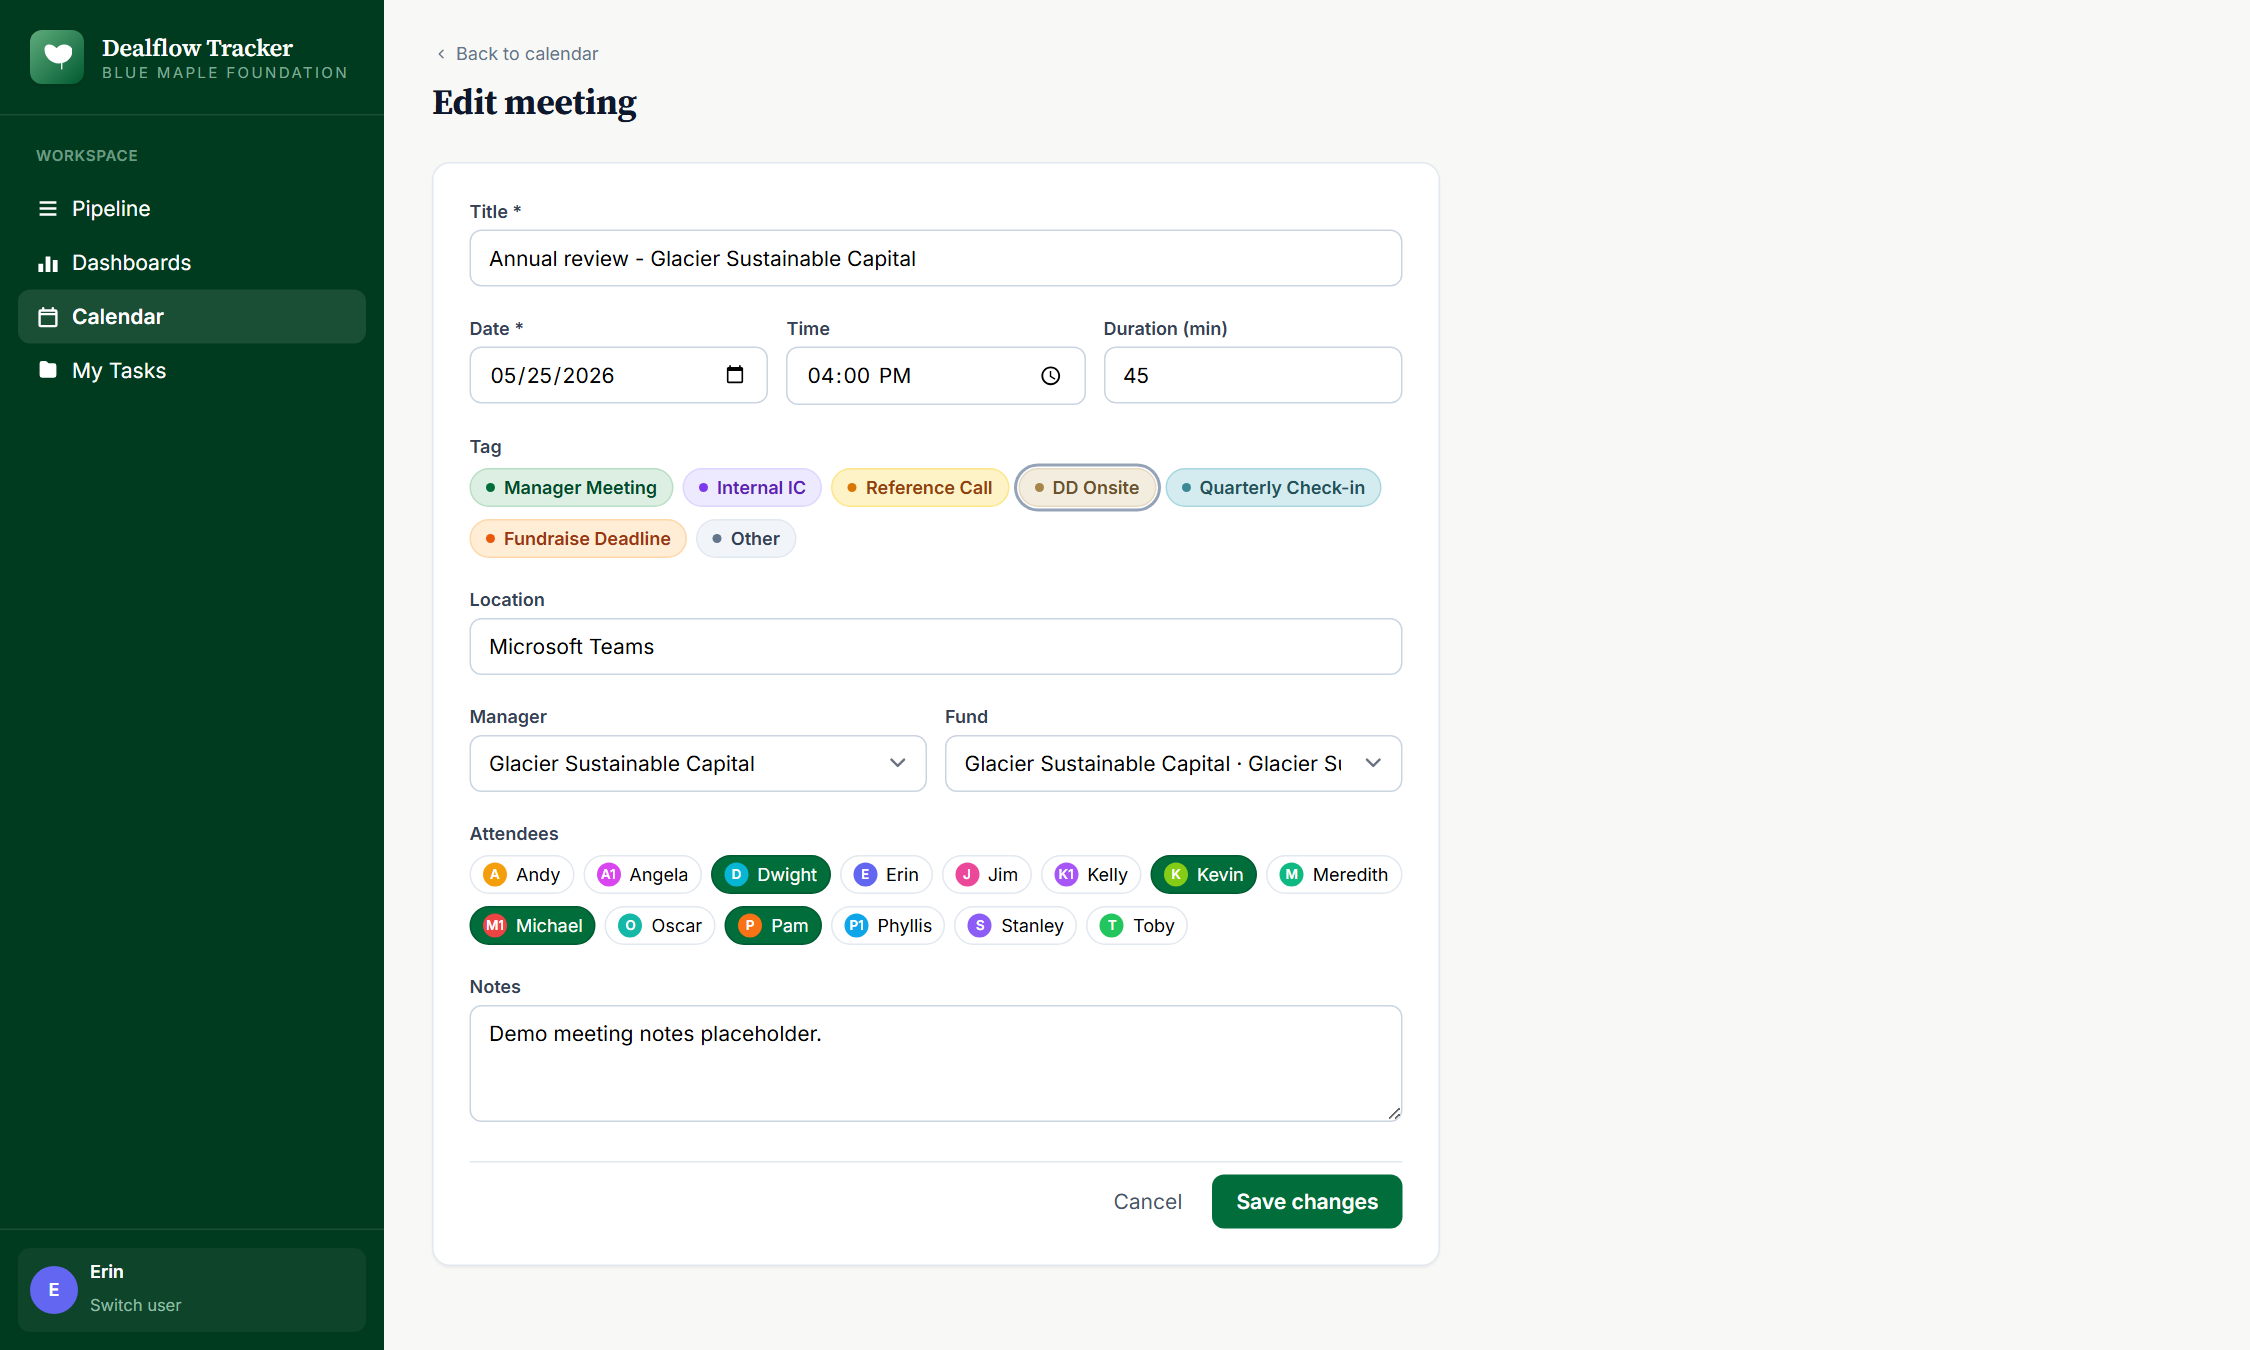The image size is (2250, 1350).
Task: Select the Manager Meeting tag
Action: [x=571, y=488]
